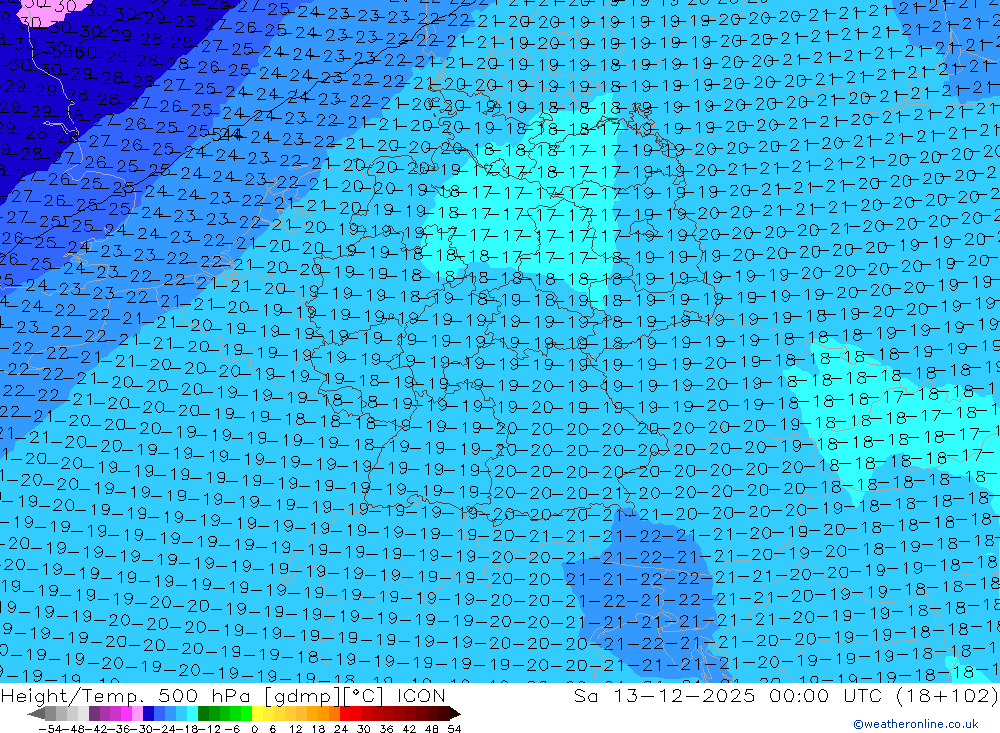Click the '[°C]' unit label
The image size is (1000, 733).
(x=364, y=696)
